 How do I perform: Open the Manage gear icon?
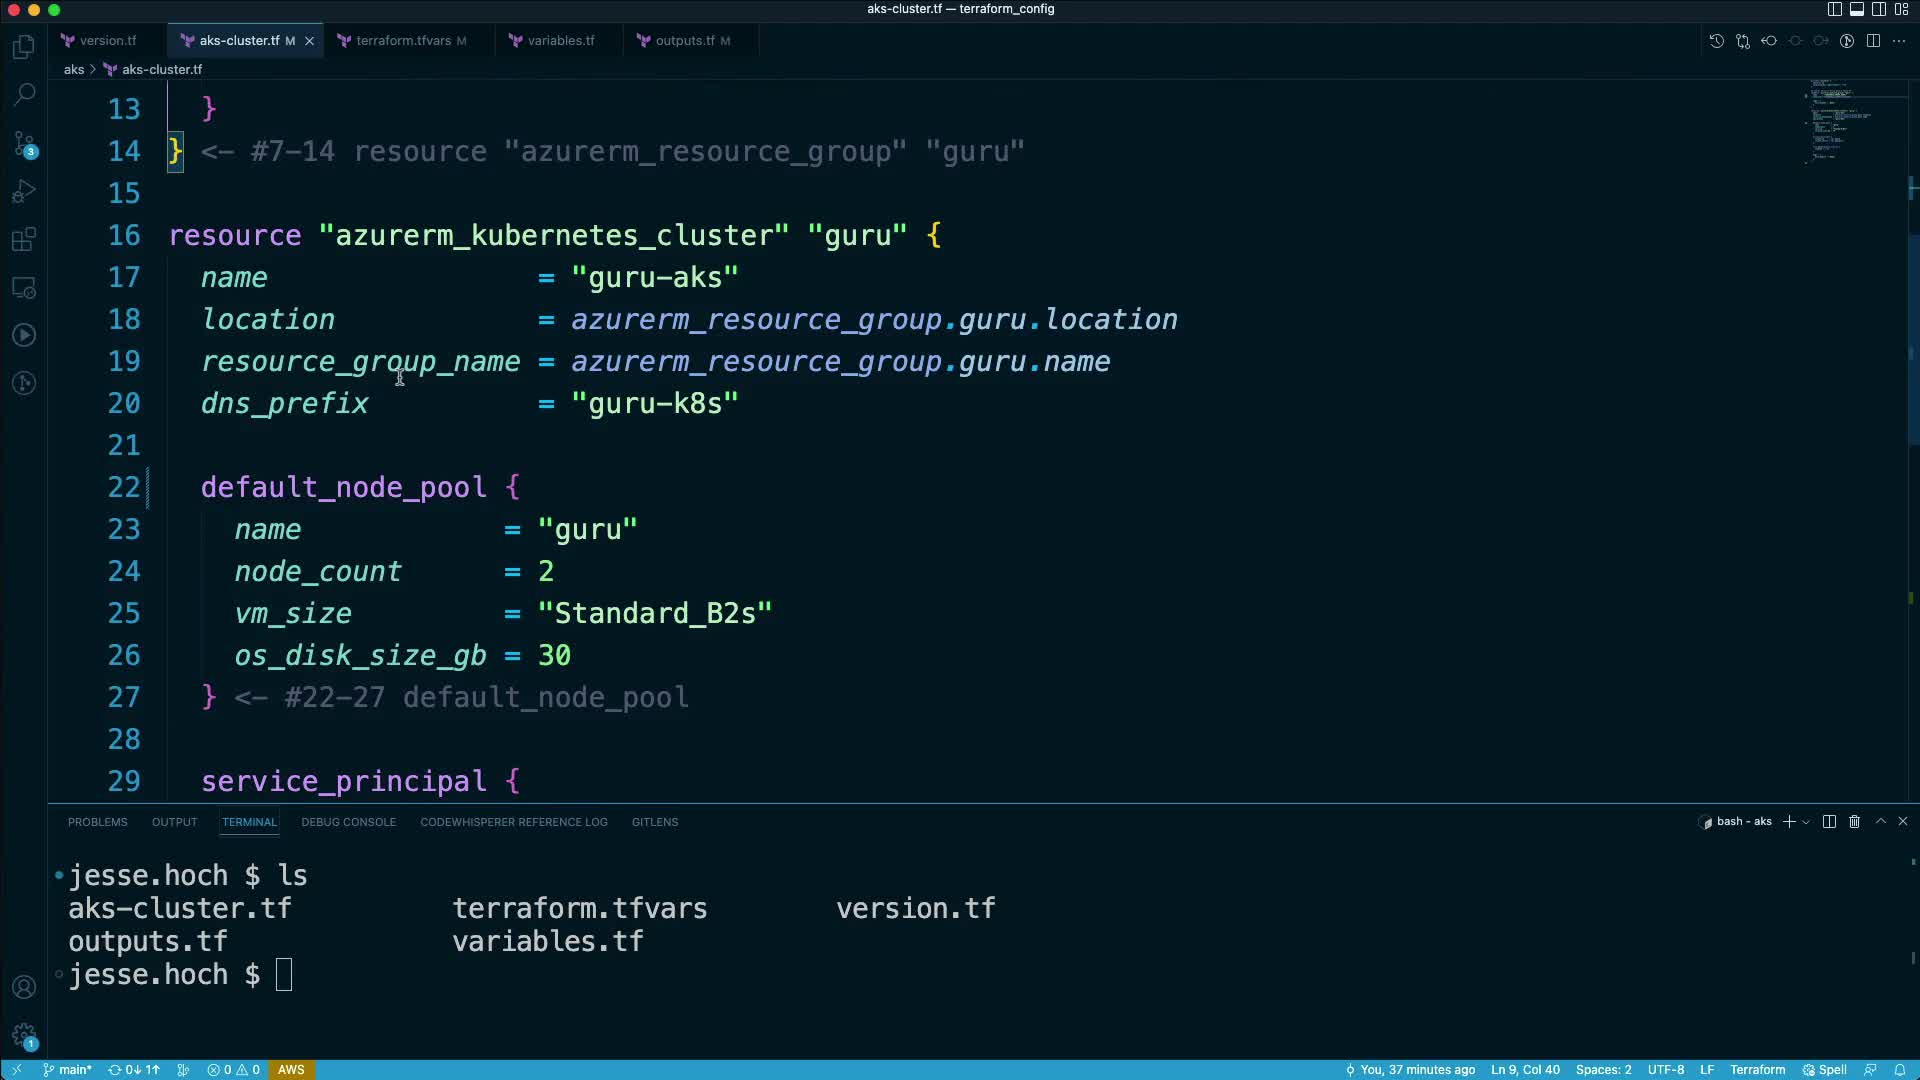click(x=24, y=1036)
